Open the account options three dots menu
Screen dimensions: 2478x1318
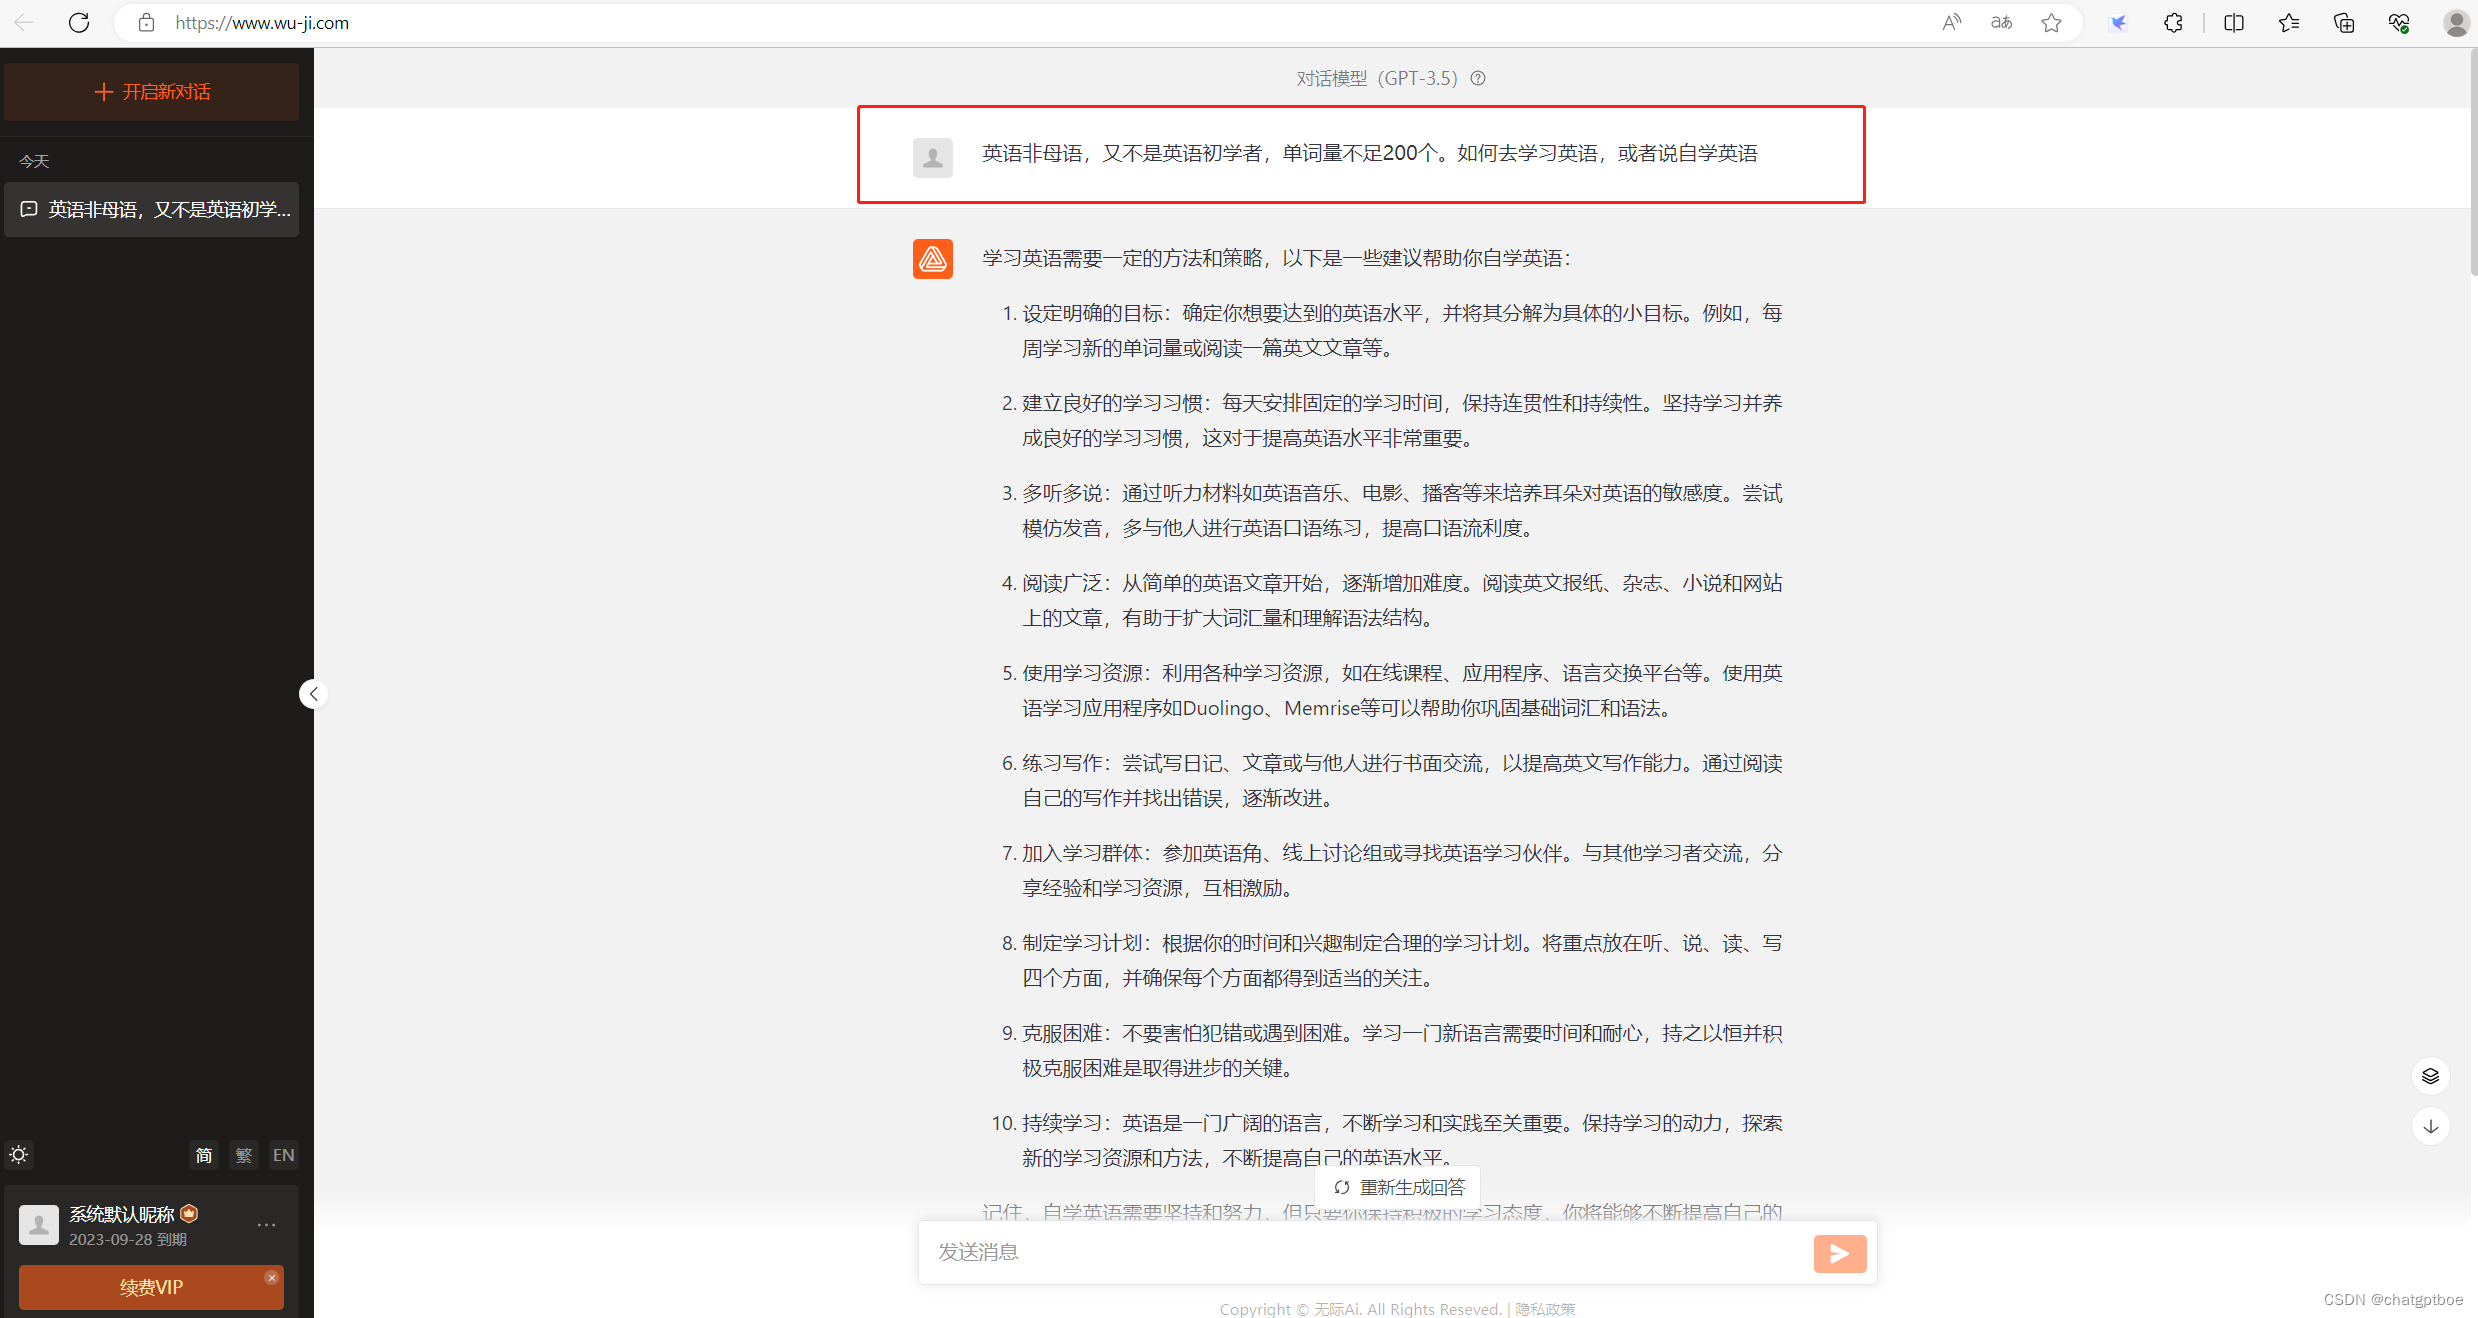coord(266,1225)
